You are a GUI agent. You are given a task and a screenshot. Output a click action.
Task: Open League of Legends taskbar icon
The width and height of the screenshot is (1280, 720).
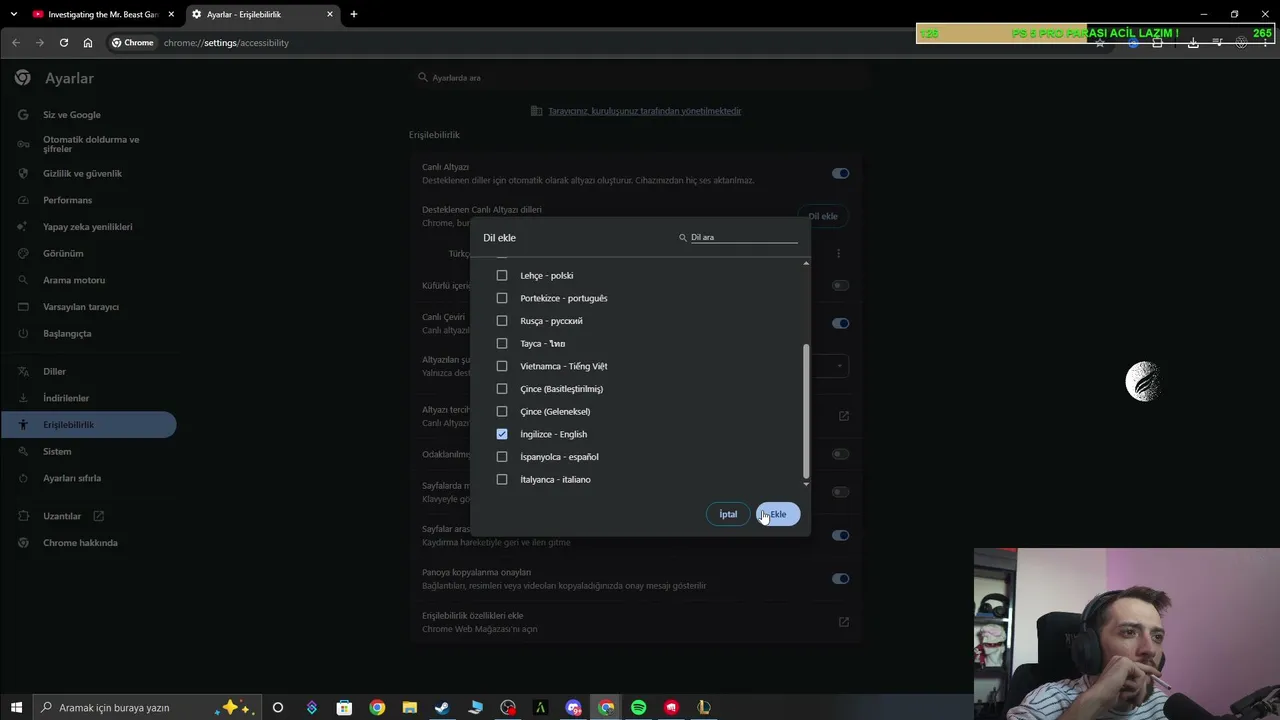[x=704, y=708]
